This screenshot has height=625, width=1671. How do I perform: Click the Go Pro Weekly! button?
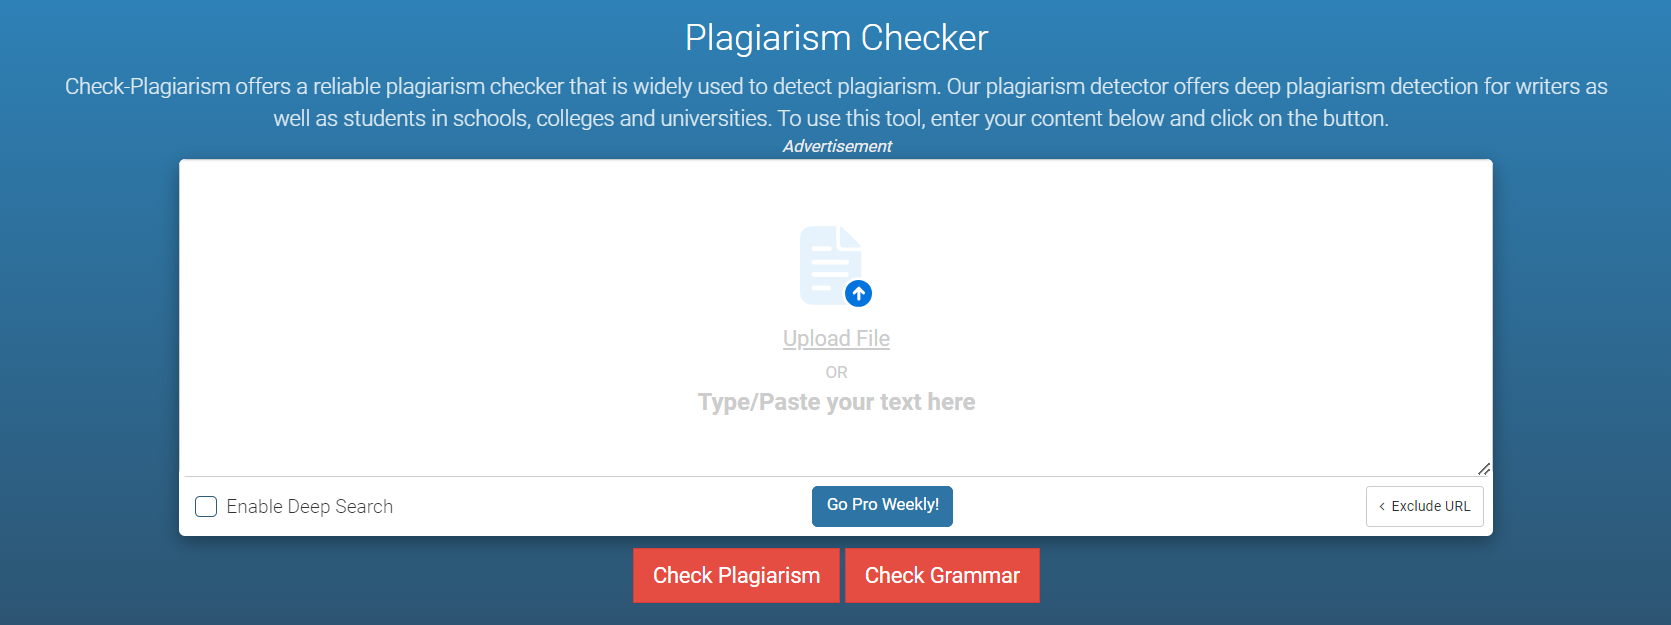tap(882, 506)
